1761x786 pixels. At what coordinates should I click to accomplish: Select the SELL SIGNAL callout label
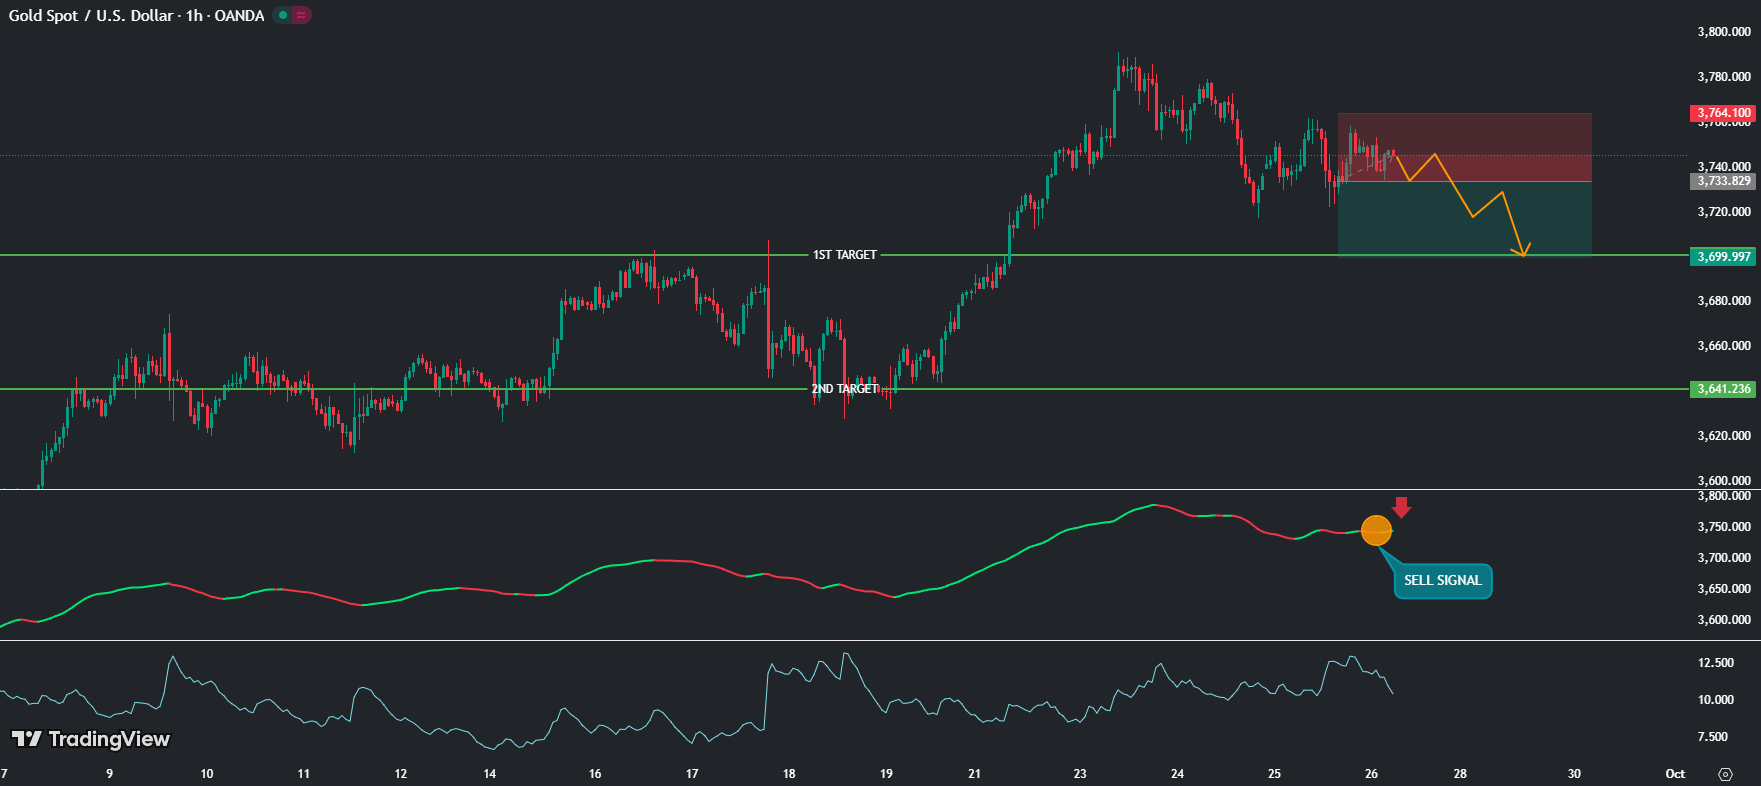1442,581
